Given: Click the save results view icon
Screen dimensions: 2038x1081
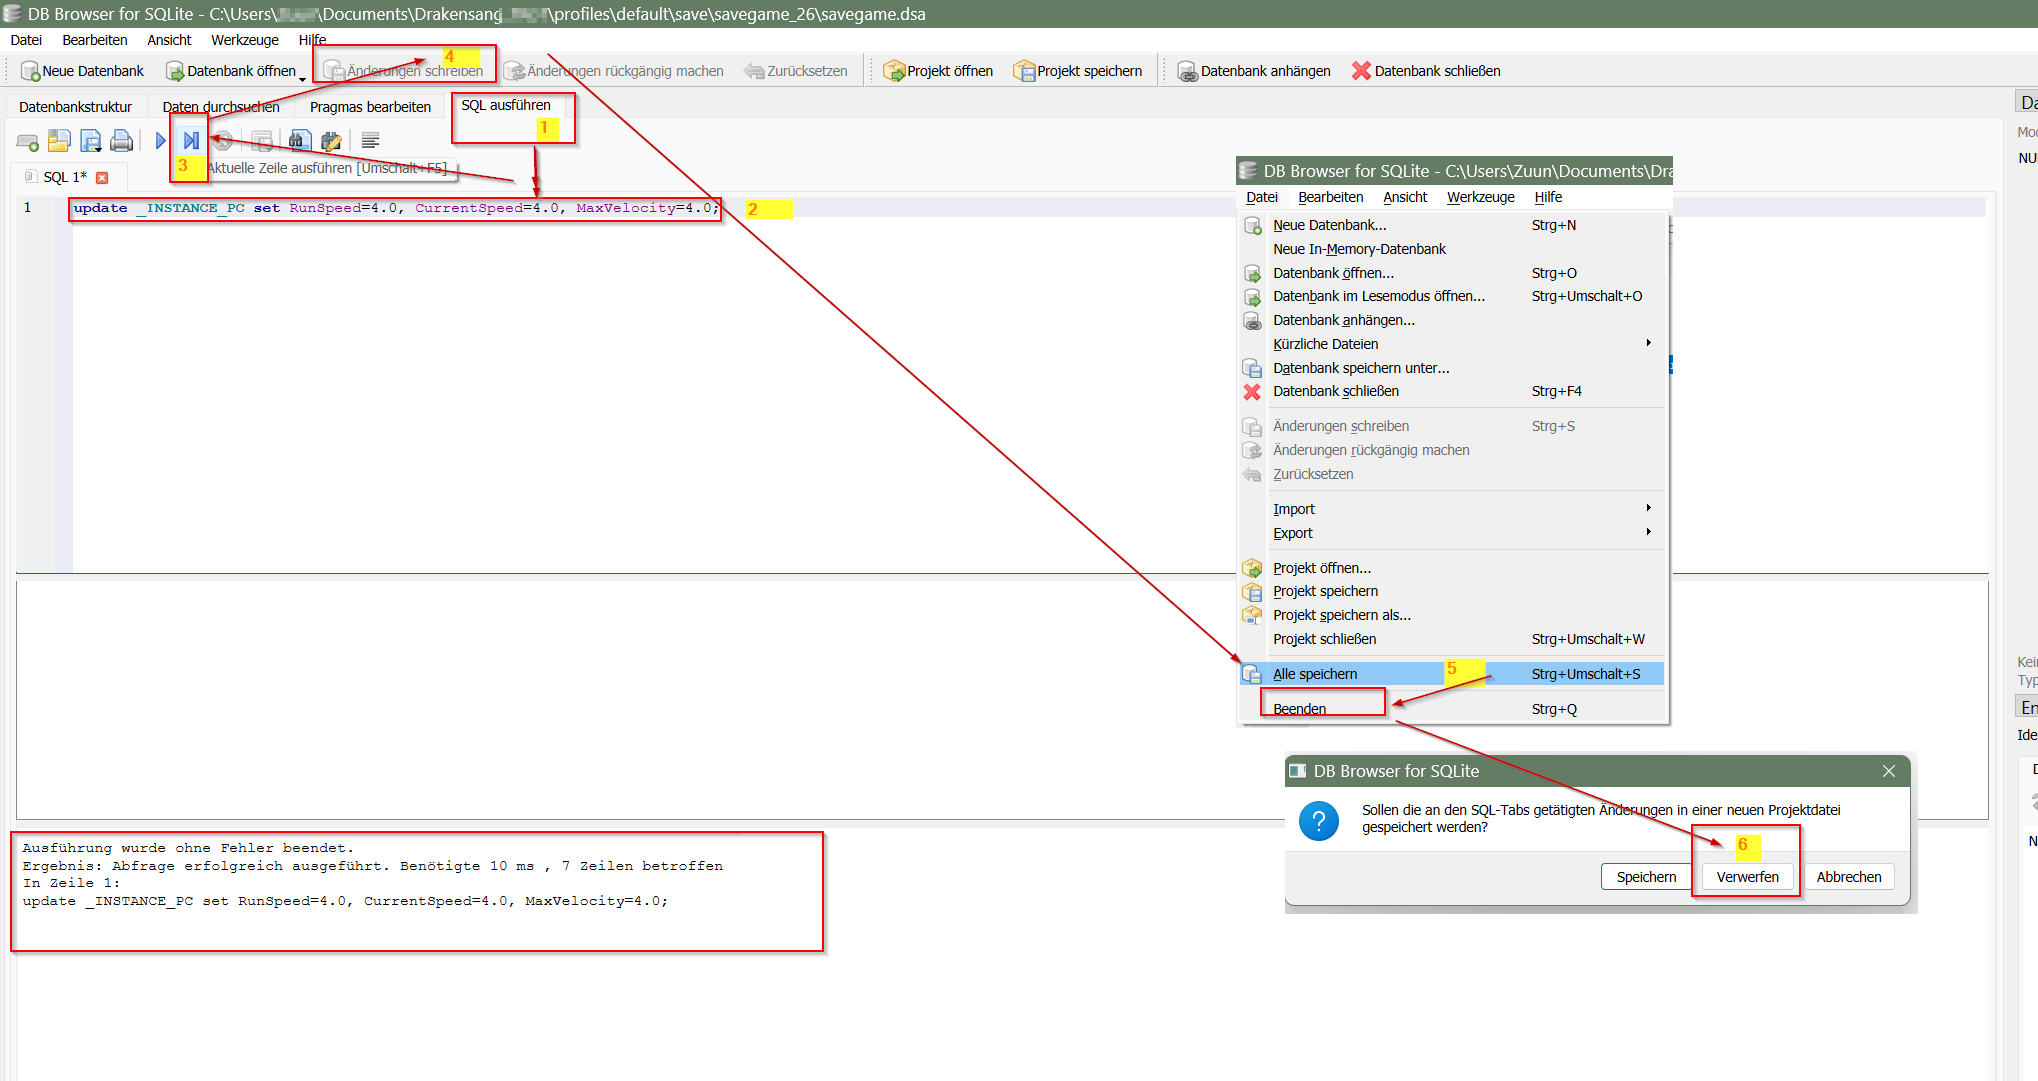Looking at the screenshot, I should pos(262,141).
